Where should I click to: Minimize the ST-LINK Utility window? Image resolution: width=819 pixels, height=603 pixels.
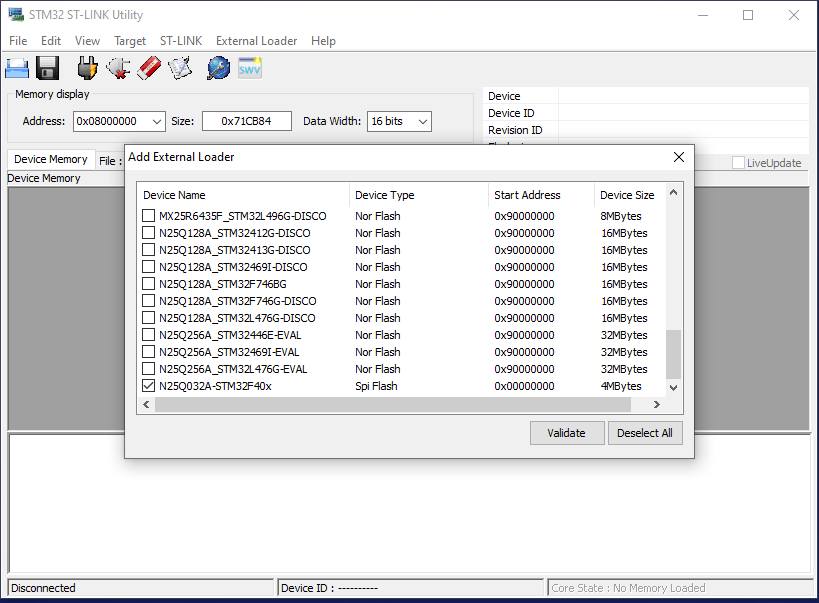click(703, 15)
